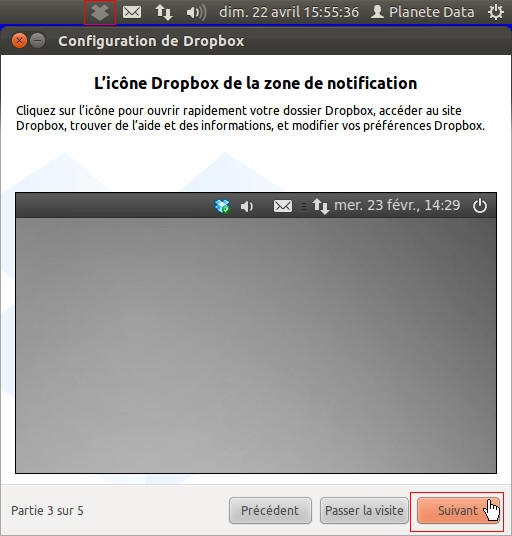Screen dimensions: 512x536
Task: Click the mer. 23 févr. date in tutorial image
Action: click(397, 205)
